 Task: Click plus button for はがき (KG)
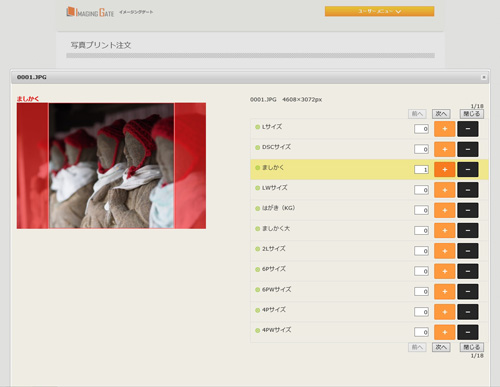444,210
